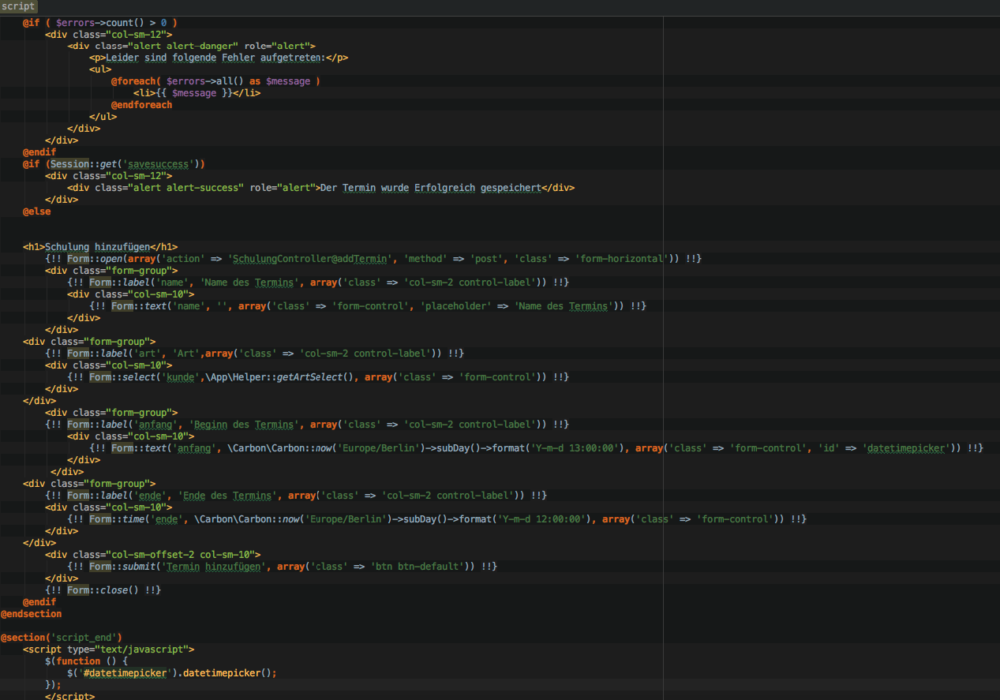This screenshot has height=700, width=1000.
Task: Click the 'Y-m-d 13:00:00' format string
Action: coord(575,448)
